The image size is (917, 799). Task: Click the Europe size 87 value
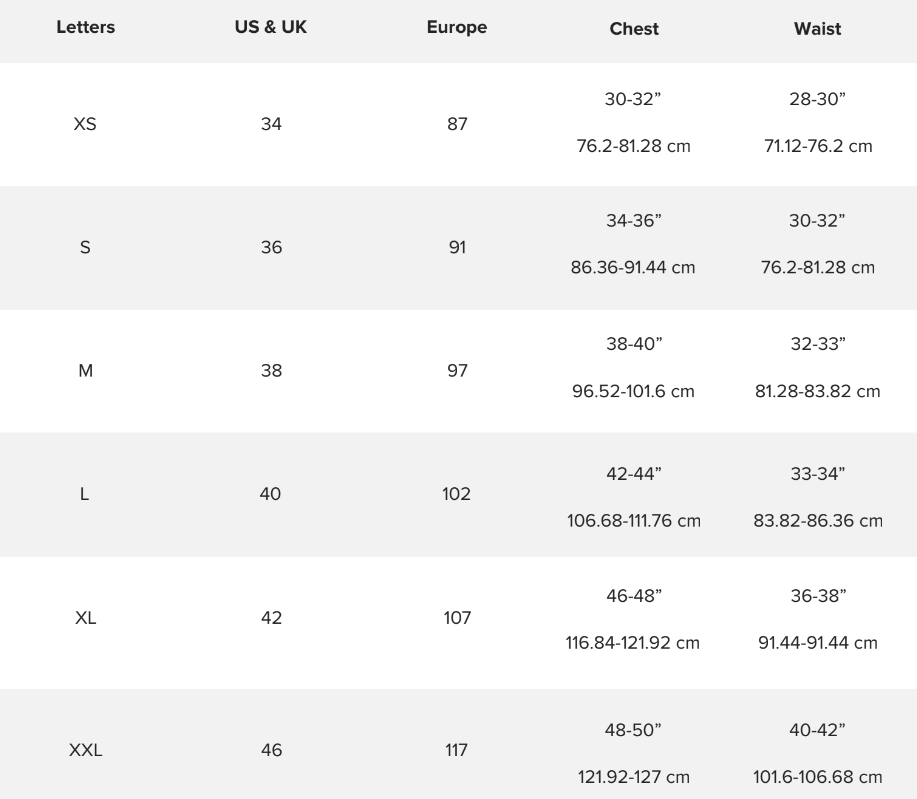[457, 124]
